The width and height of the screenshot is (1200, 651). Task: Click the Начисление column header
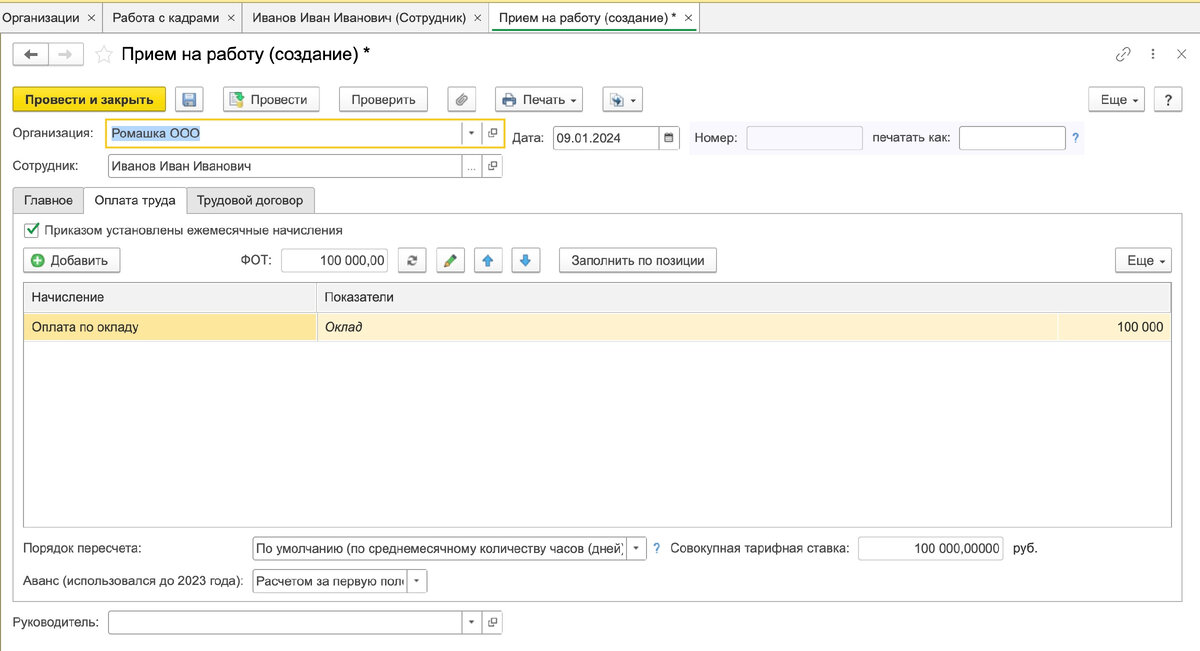click(x=170, y=297)
